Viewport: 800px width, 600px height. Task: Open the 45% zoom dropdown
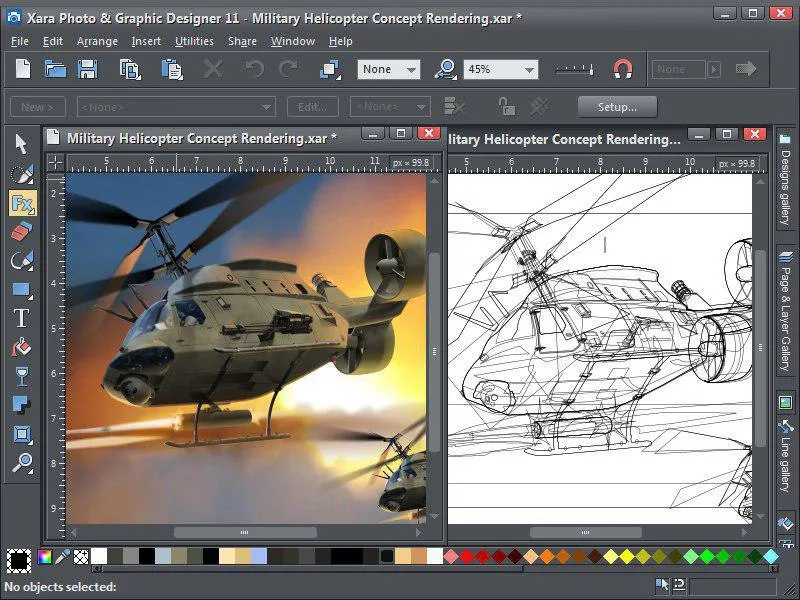(x=501, y=69)
